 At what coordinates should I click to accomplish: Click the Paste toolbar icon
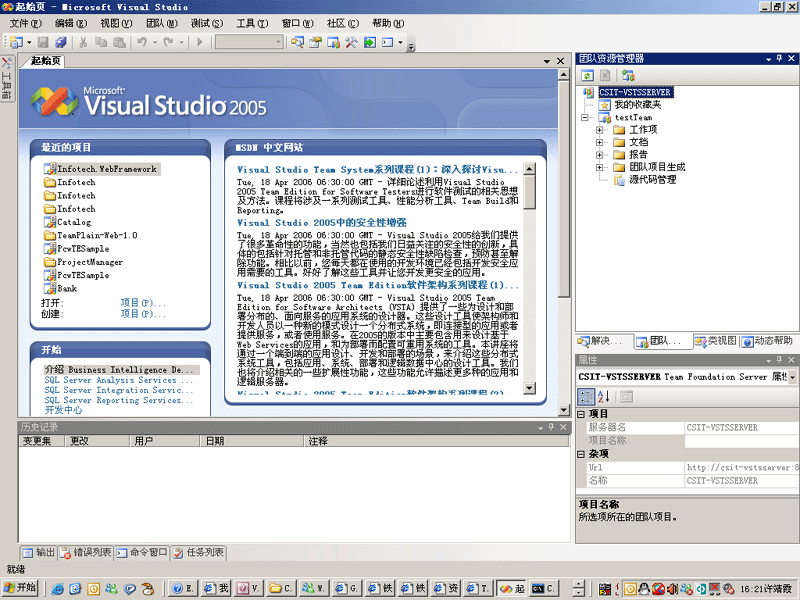coord(119,42)
